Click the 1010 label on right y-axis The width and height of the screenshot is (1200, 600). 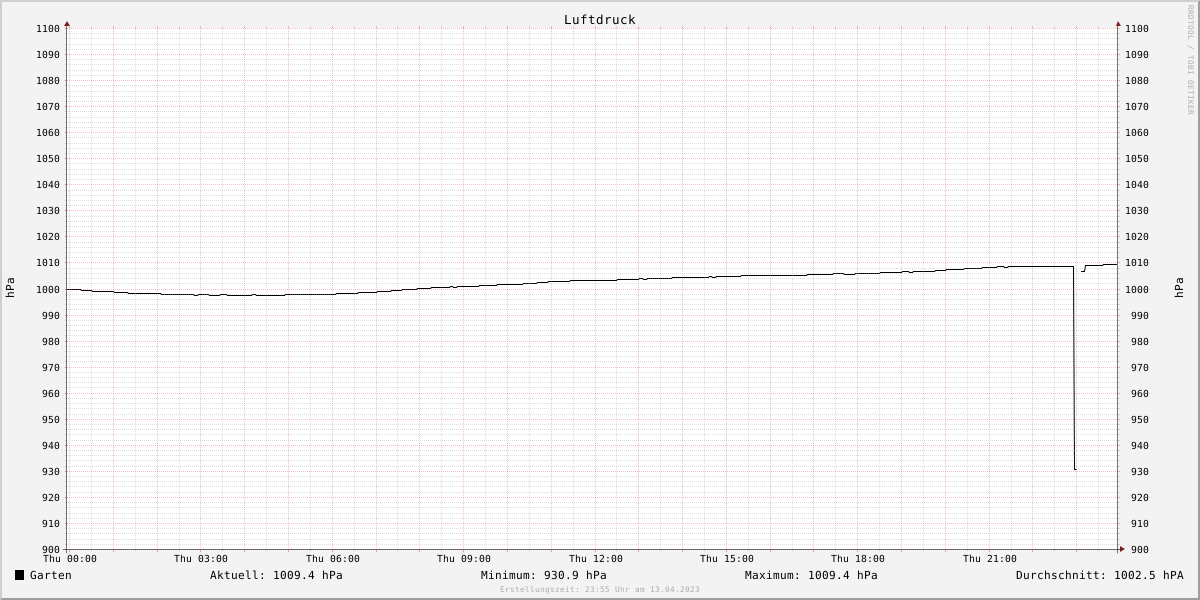pos(1137,263)
